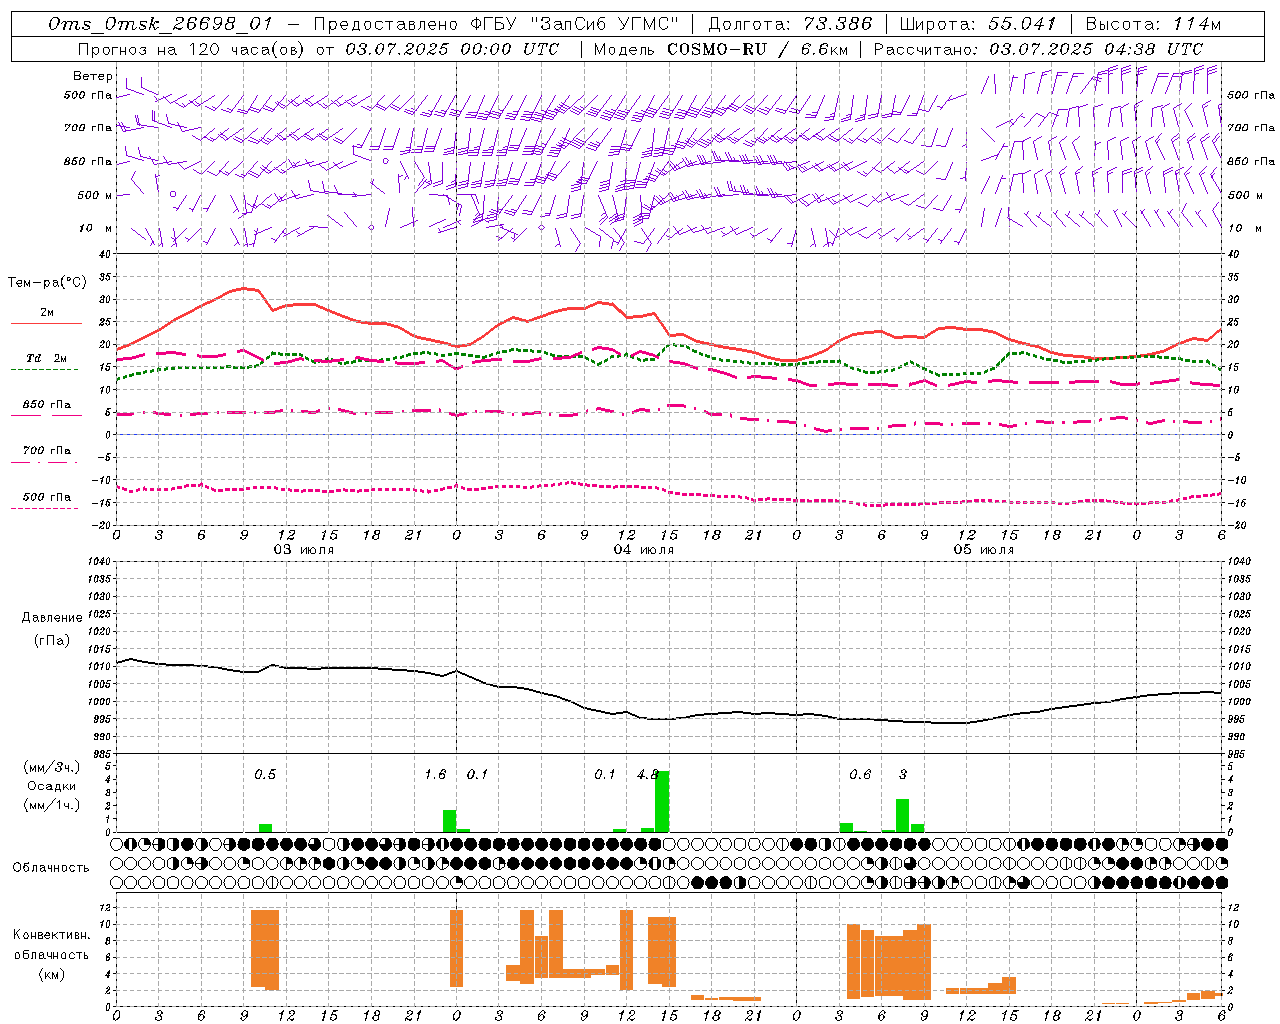The height and width of the screenshot is (1024, 1280).
Task: Click the Широта: 55.041 value
Action: [x=978, y=24]
